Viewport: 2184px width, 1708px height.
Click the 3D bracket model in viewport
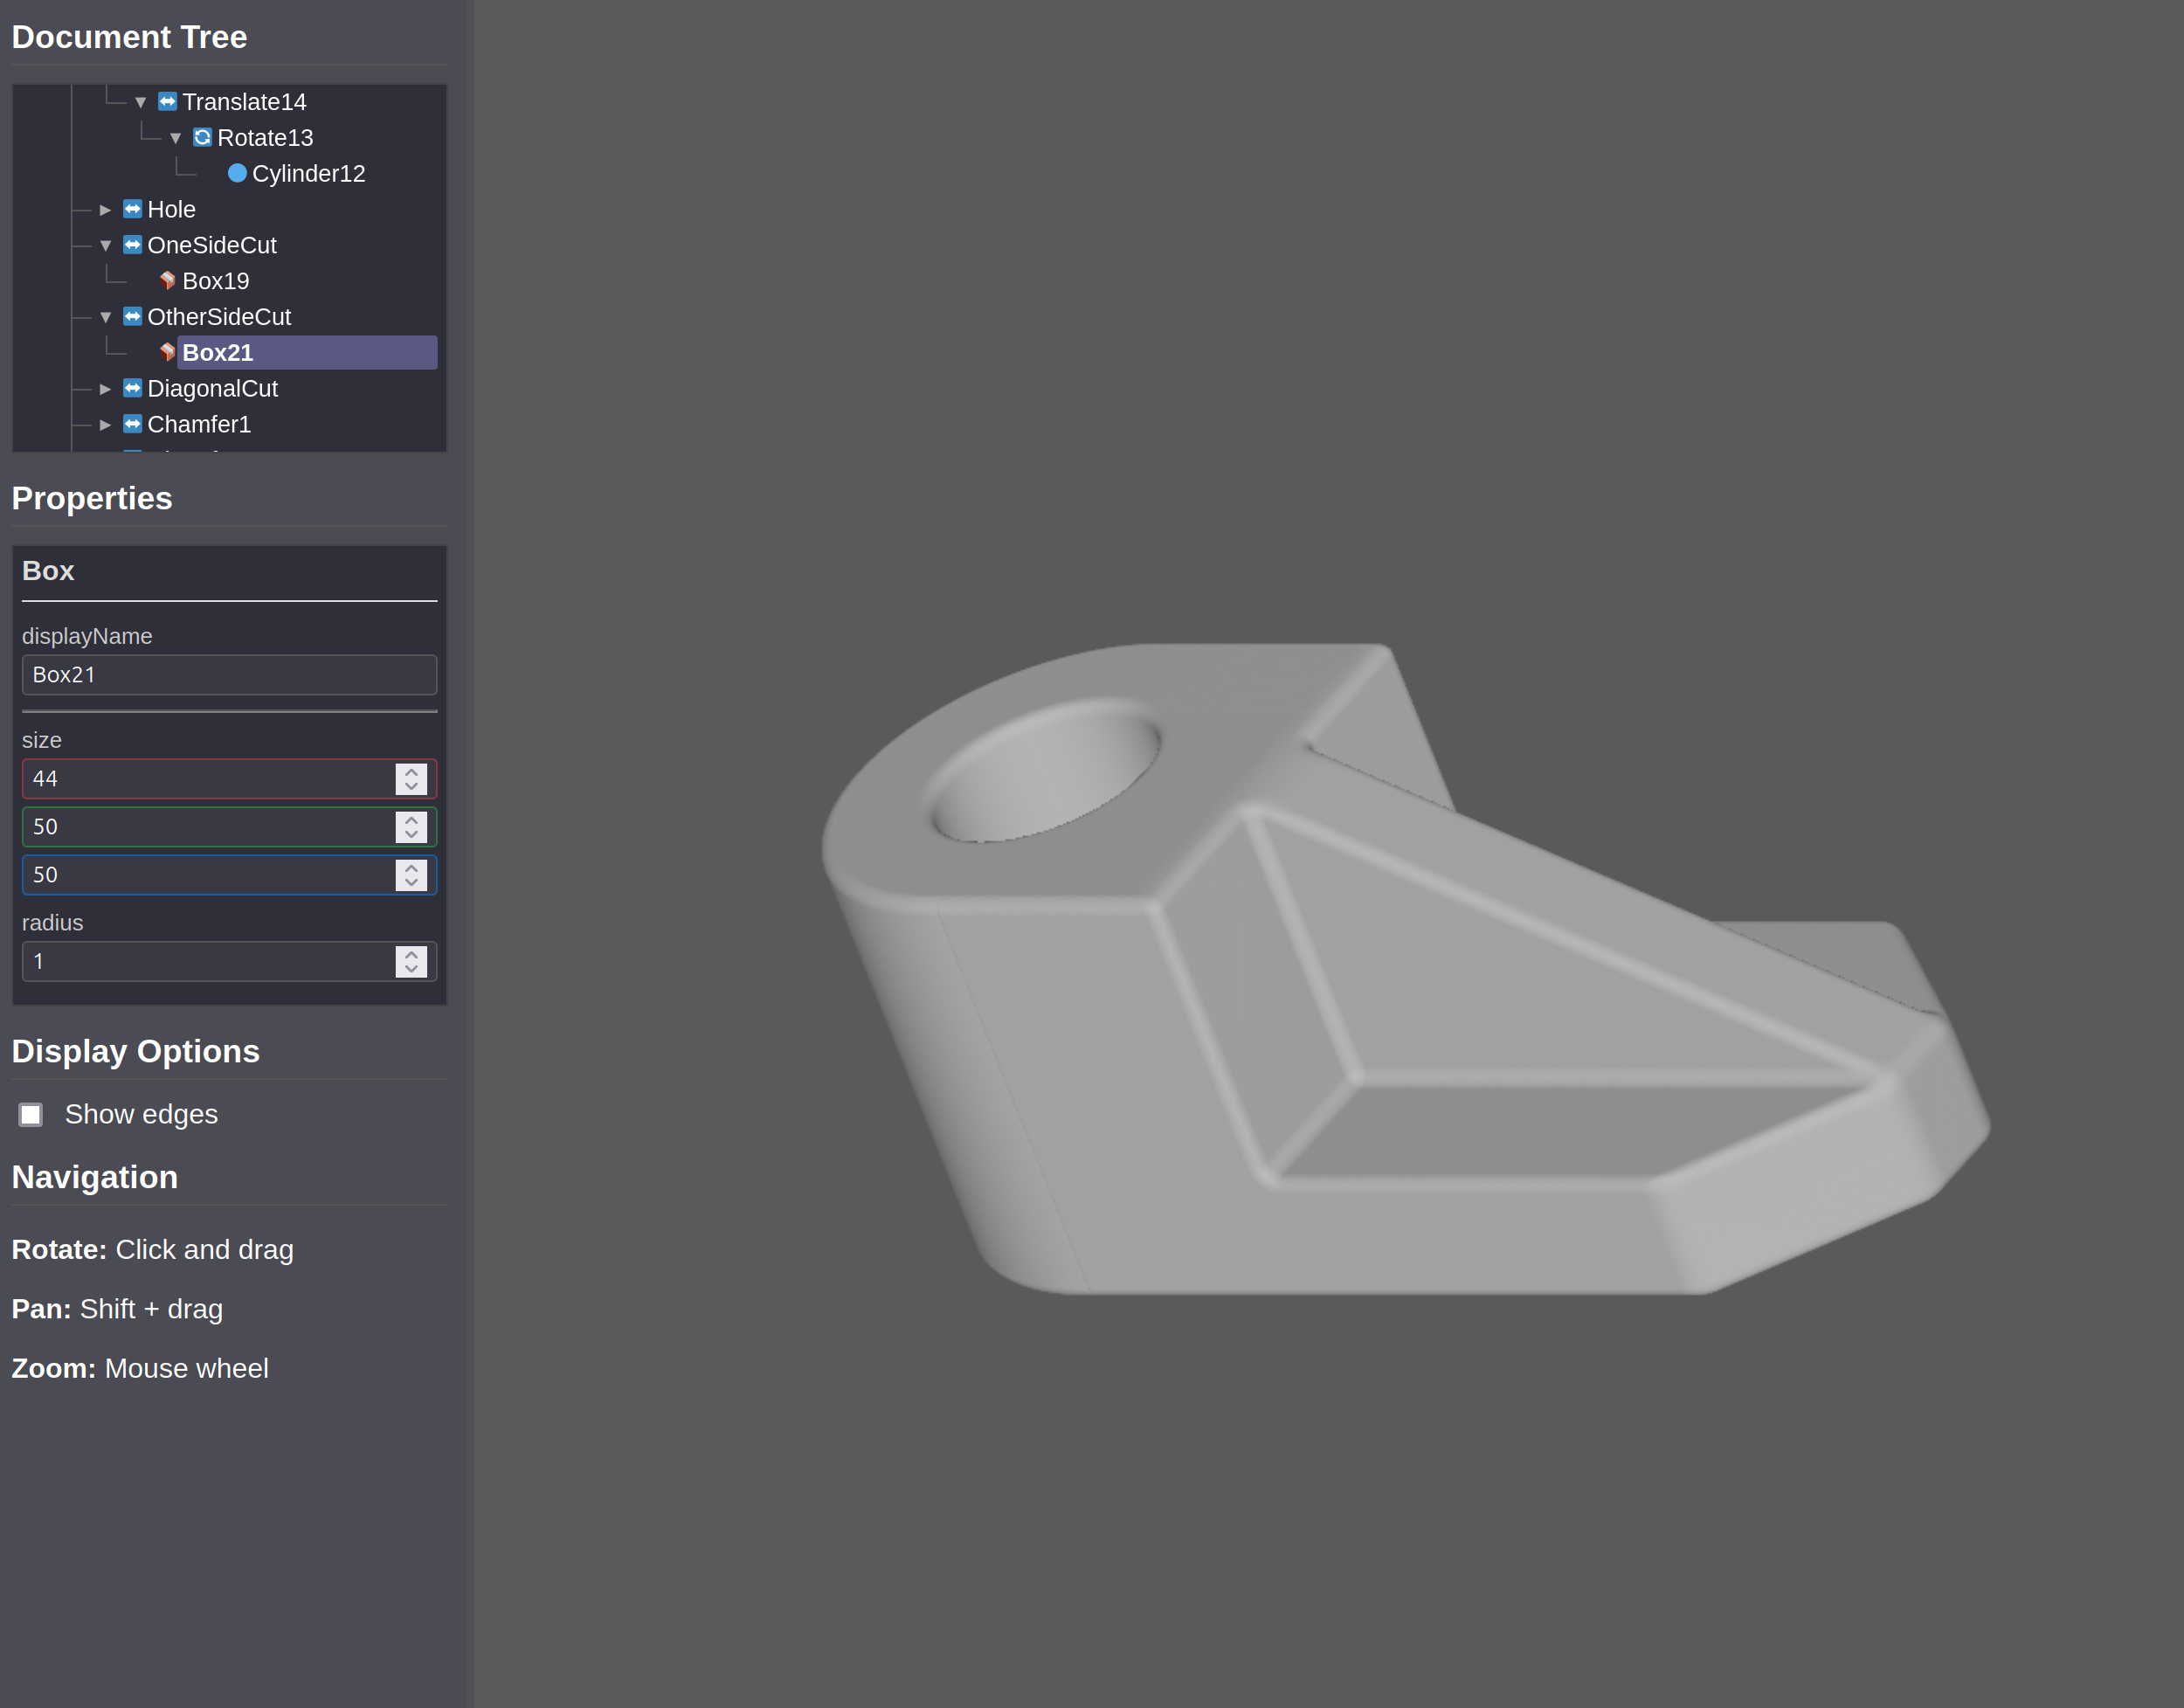tap(1400, 1000)
